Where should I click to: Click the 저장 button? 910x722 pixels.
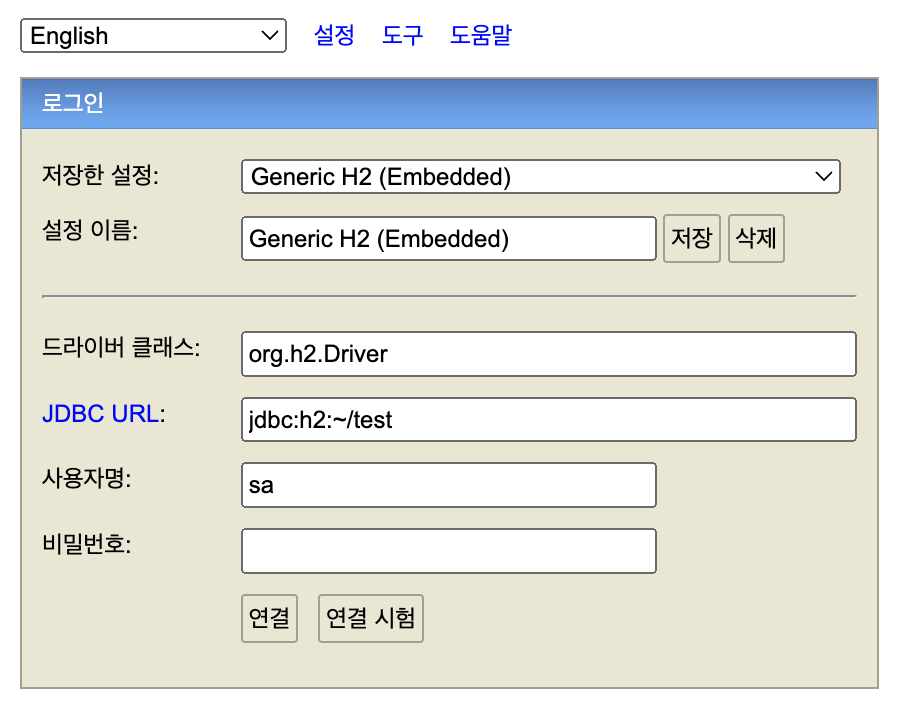click(x=692, y=239)
